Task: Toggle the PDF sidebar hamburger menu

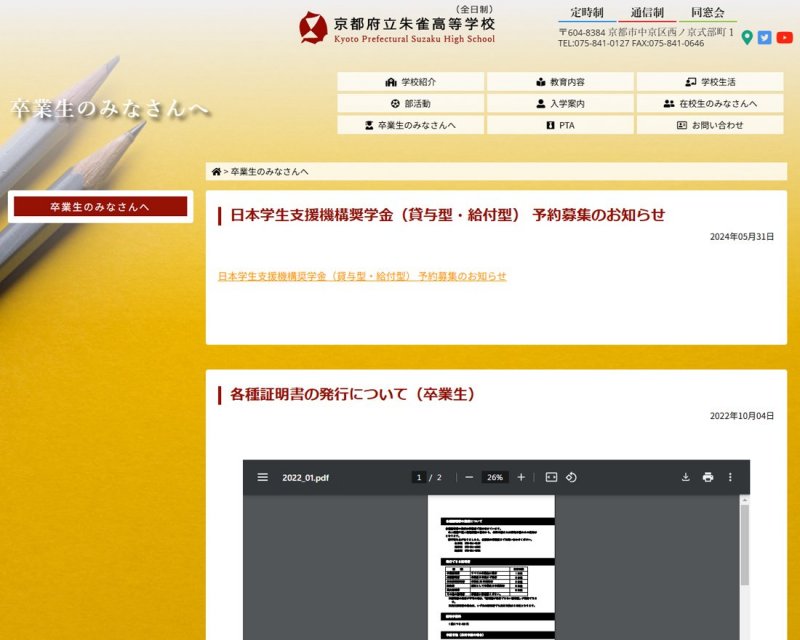Action: pyautogui.click(x=262, y=477)
